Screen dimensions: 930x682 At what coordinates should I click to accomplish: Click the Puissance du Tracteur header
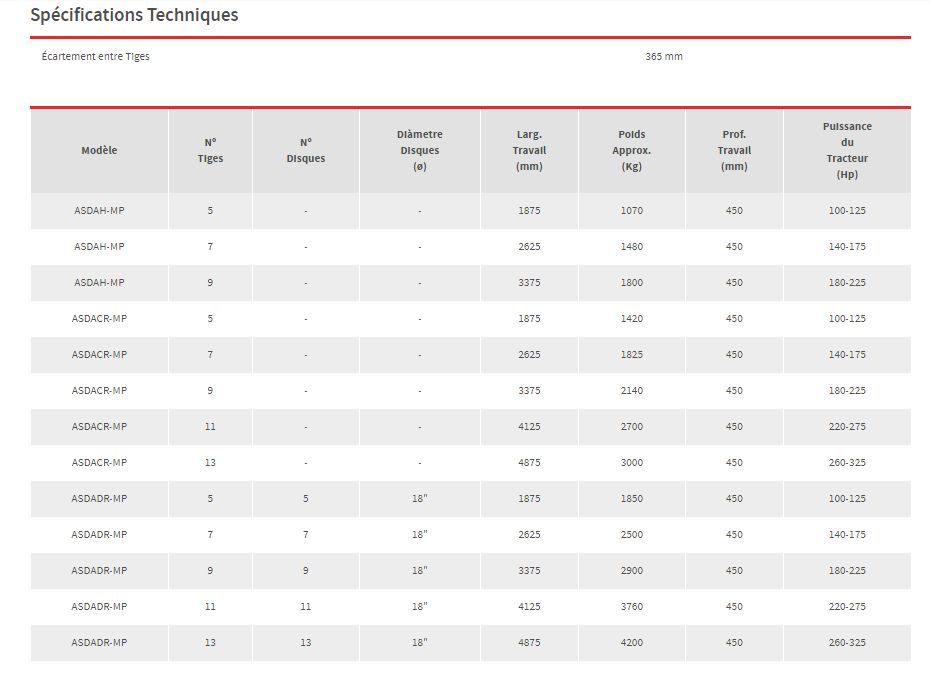(847, 151)
